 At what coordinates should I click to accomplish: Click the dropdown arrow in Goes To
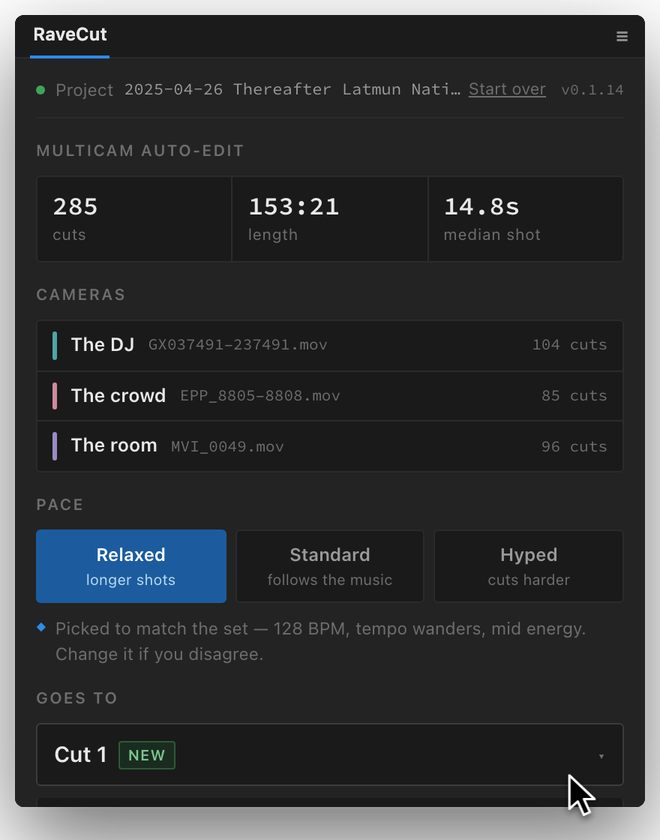(601, 756)
